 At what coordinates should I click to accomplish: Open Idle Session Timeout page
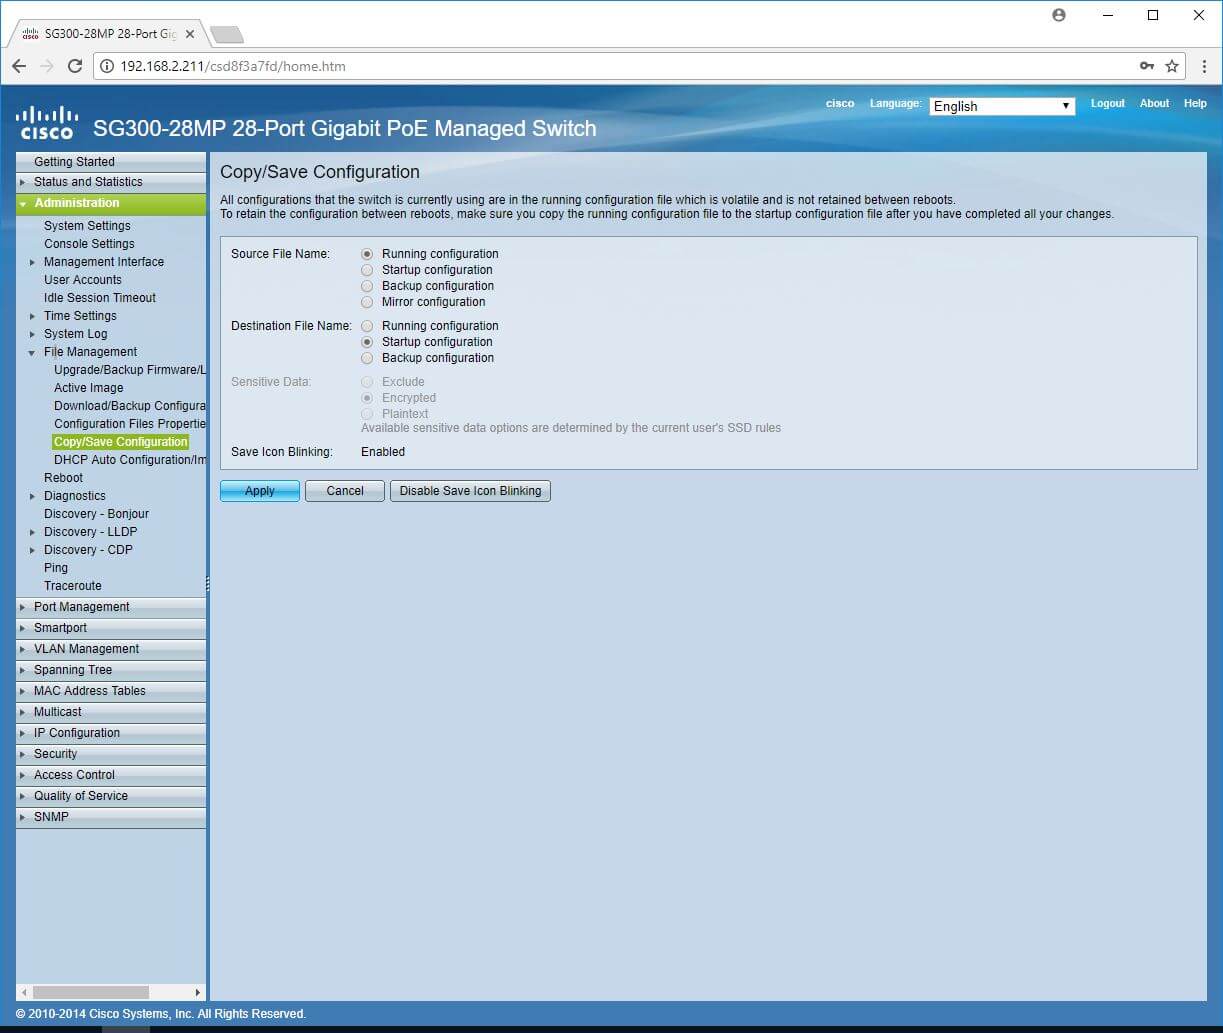(x=100, y=298)
